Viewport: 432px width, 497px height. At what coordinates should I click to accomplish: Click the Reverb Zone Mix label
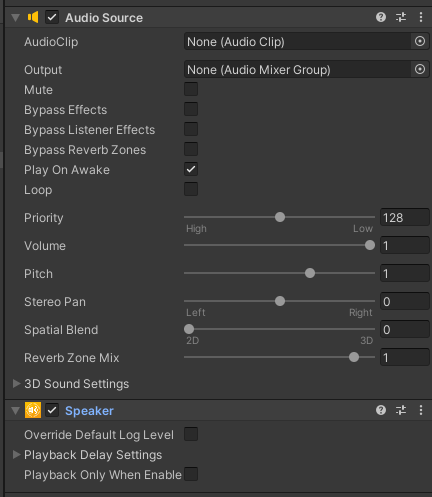coord(72,358)
